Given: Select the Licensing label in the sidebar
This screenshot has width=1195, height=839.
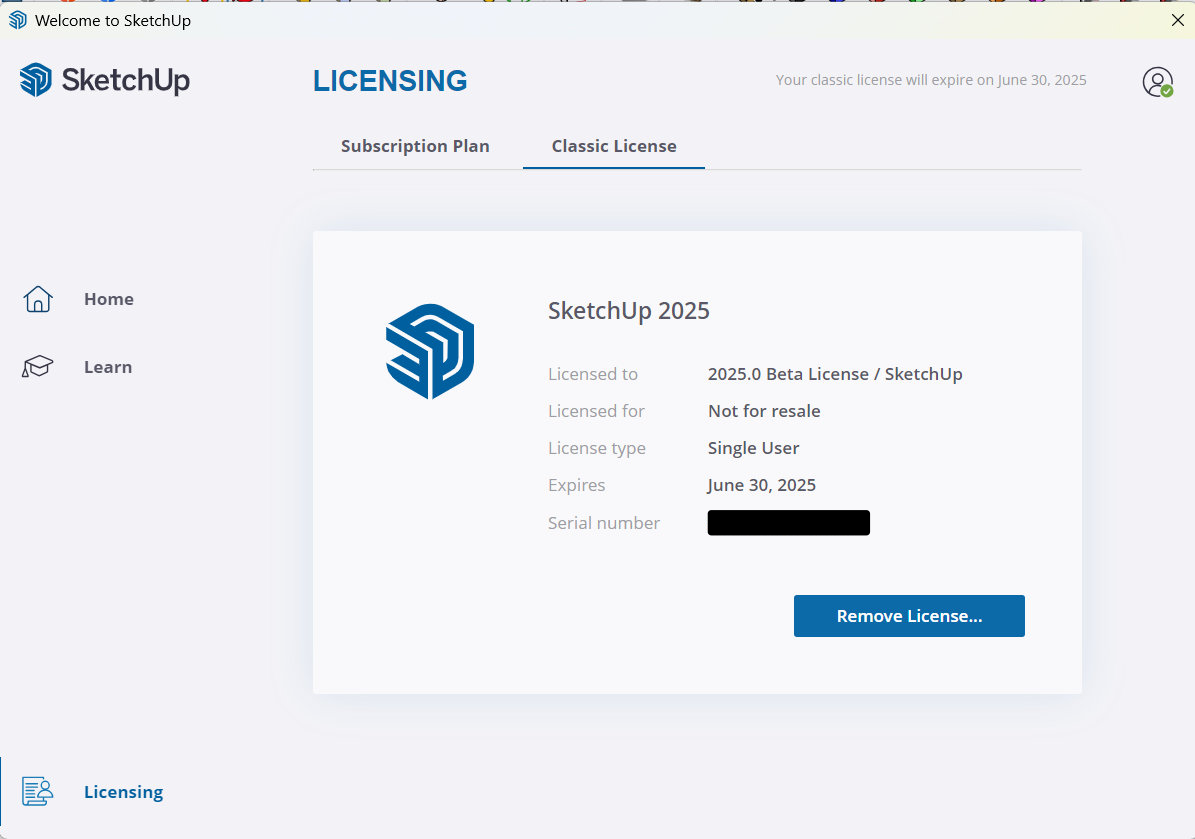Looking at the screenshot, I should click(x=123, y=792).
